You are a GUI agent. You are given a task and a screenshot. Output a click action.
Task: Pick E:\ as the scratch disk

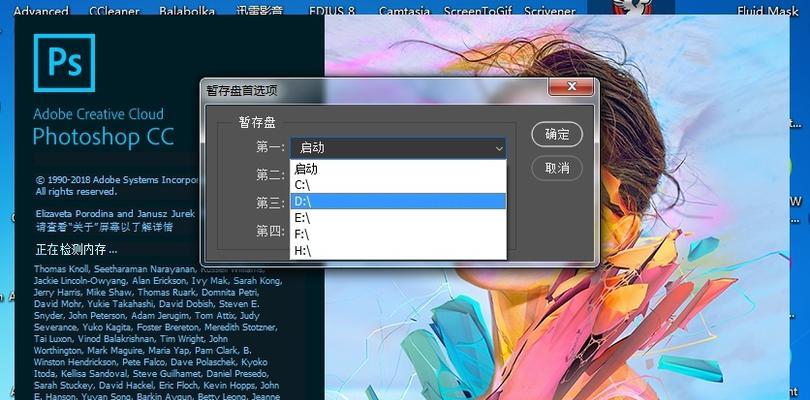pos(398,218)
